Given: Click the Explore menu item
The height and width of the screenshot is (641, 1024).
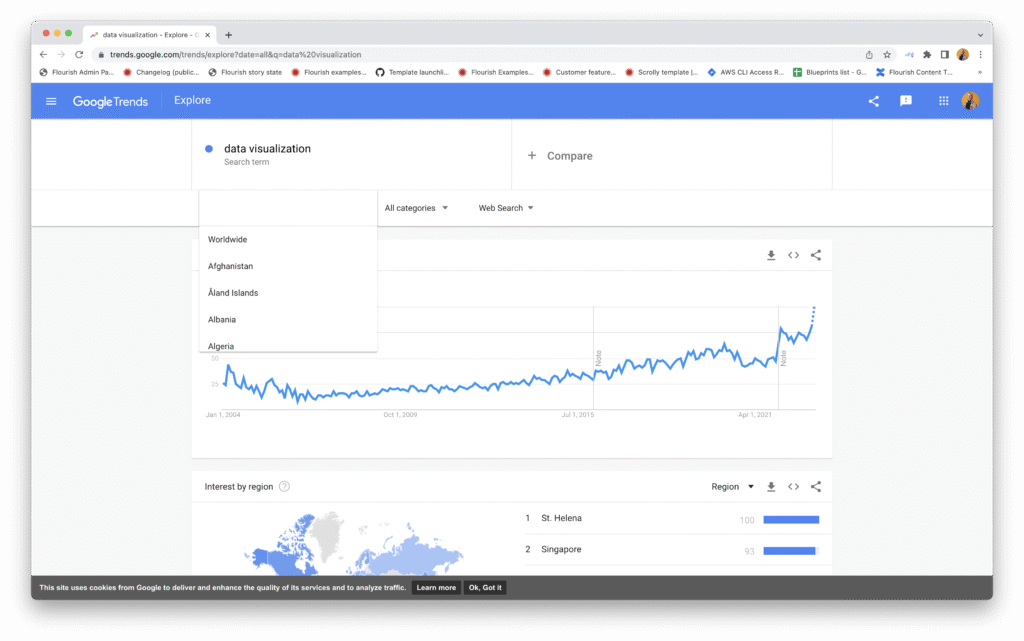Looking at the screenshot, I should [x=192, y=100].
